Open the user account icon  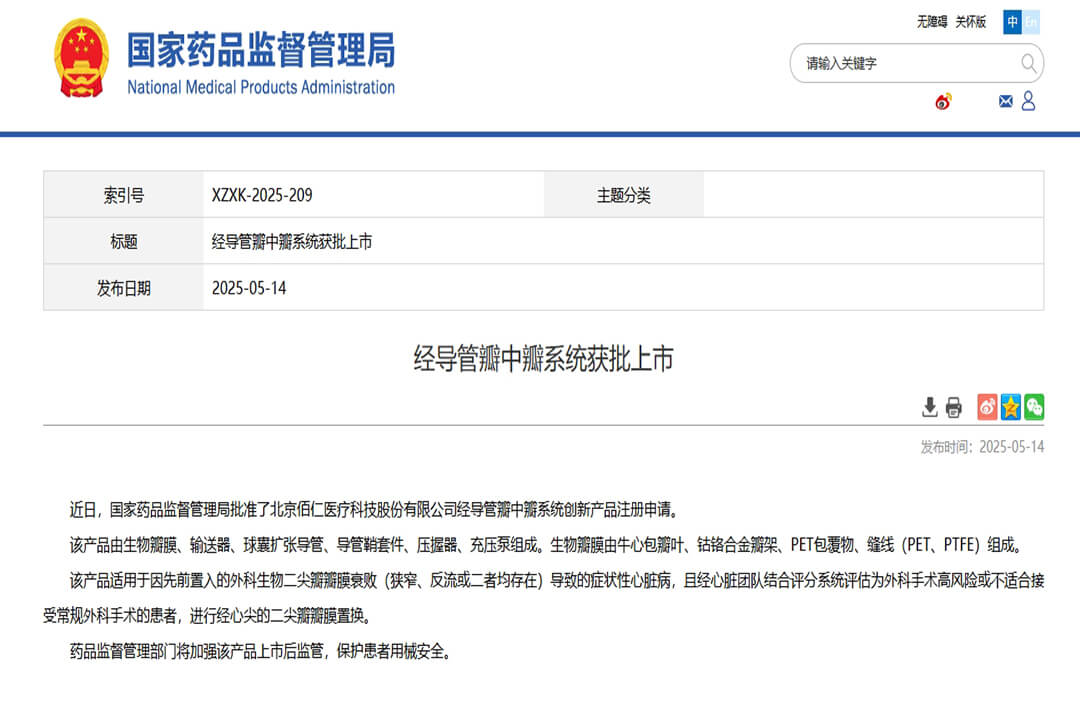[x=1028, y=101]
